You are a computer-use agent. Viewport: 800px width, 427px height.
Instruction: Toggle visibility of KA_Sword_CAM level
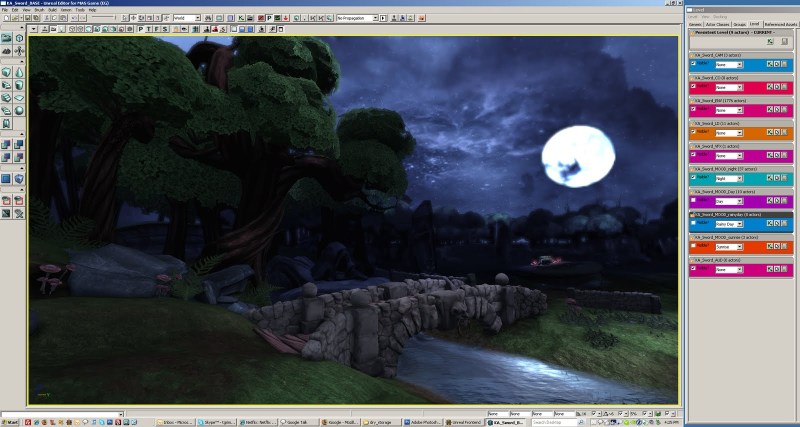693,64
